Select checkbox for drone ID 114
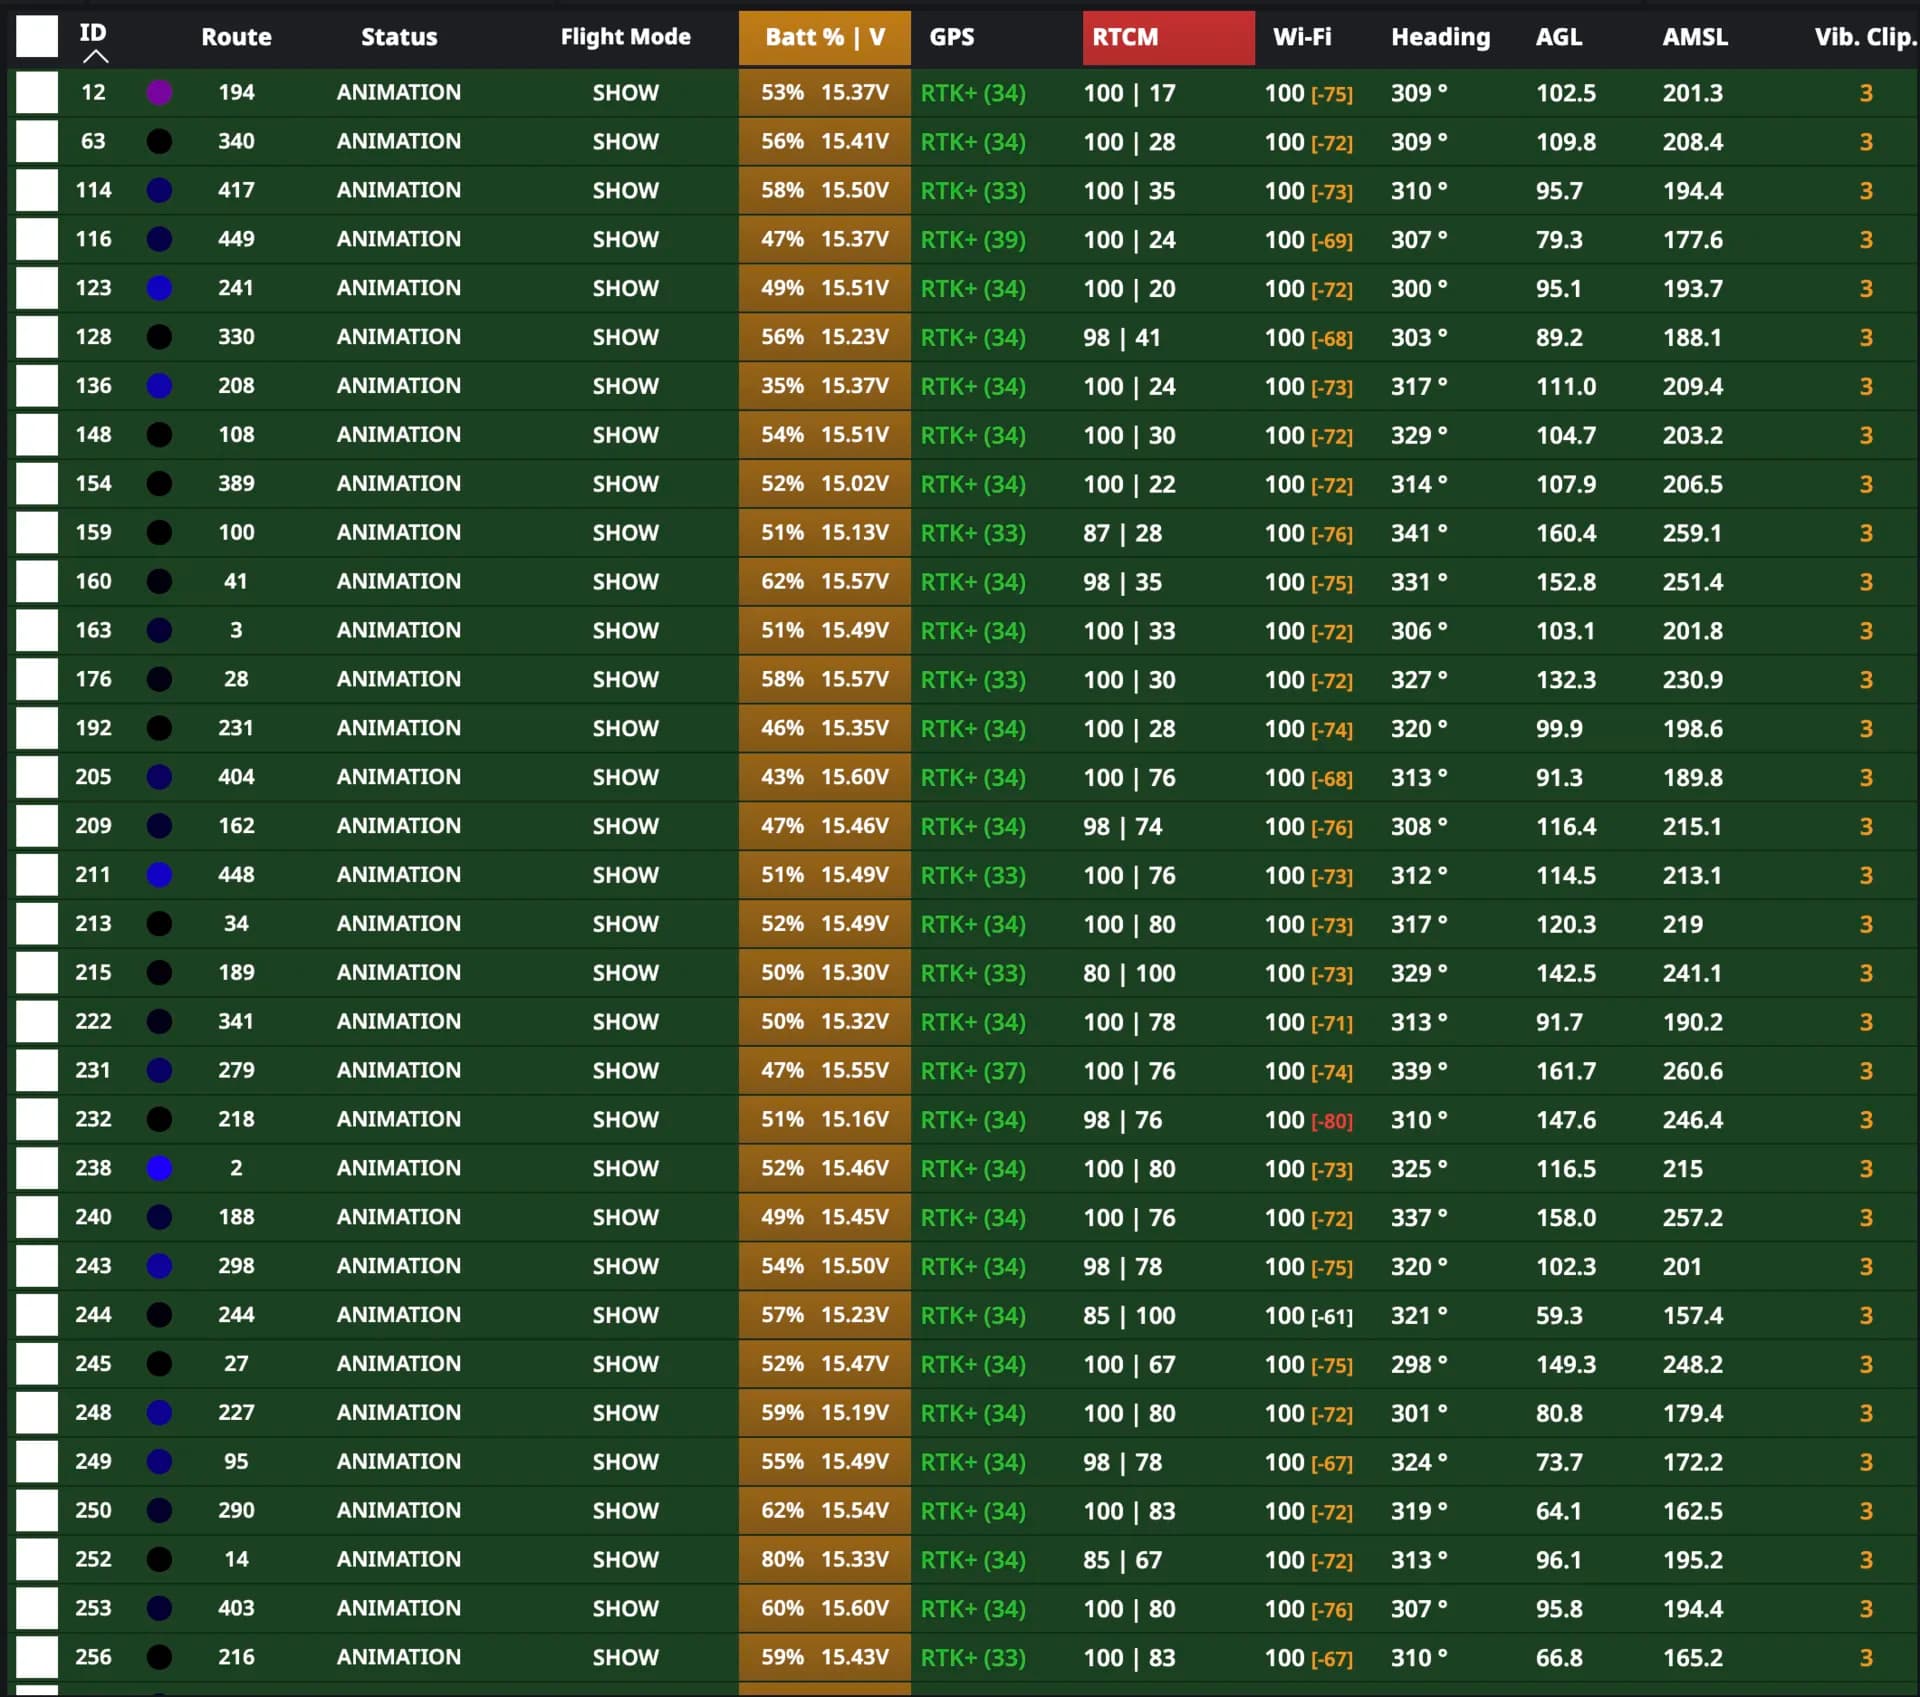The width and height of the screenshot is (1920, 1697). click(37, 191)
